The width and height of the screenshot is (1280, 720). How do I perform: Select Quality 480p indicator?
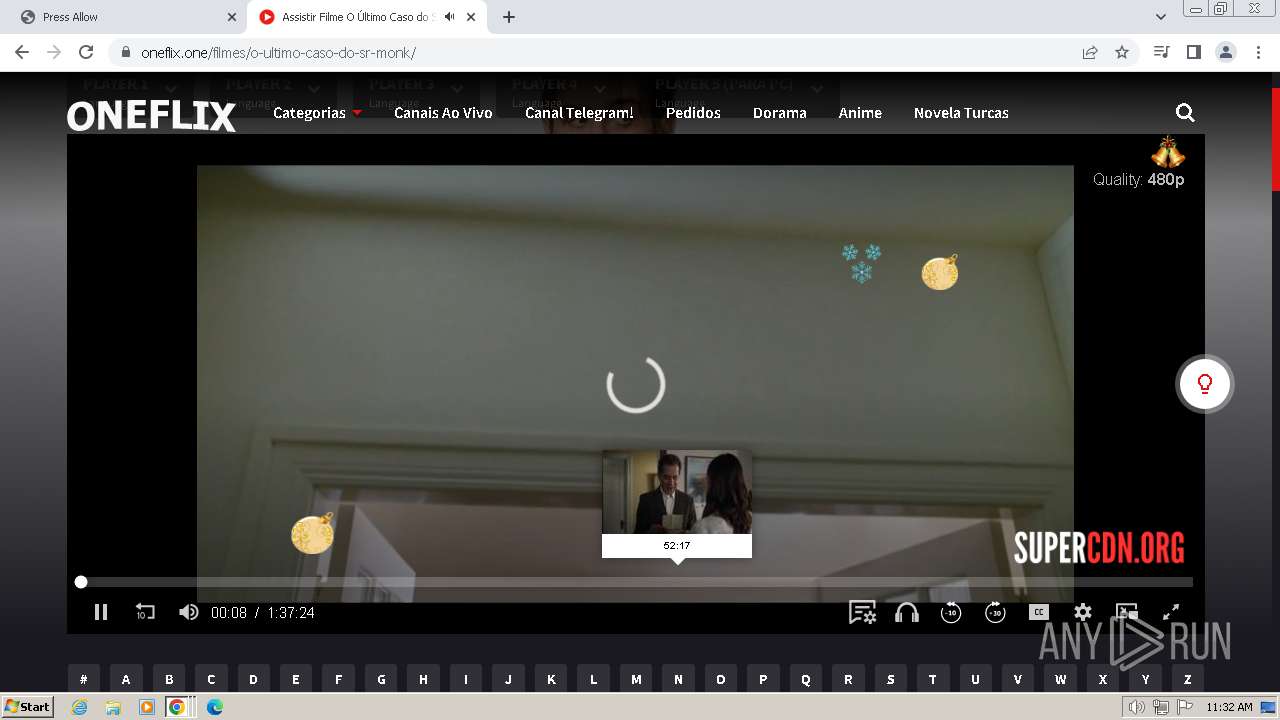click(1138, 180)
